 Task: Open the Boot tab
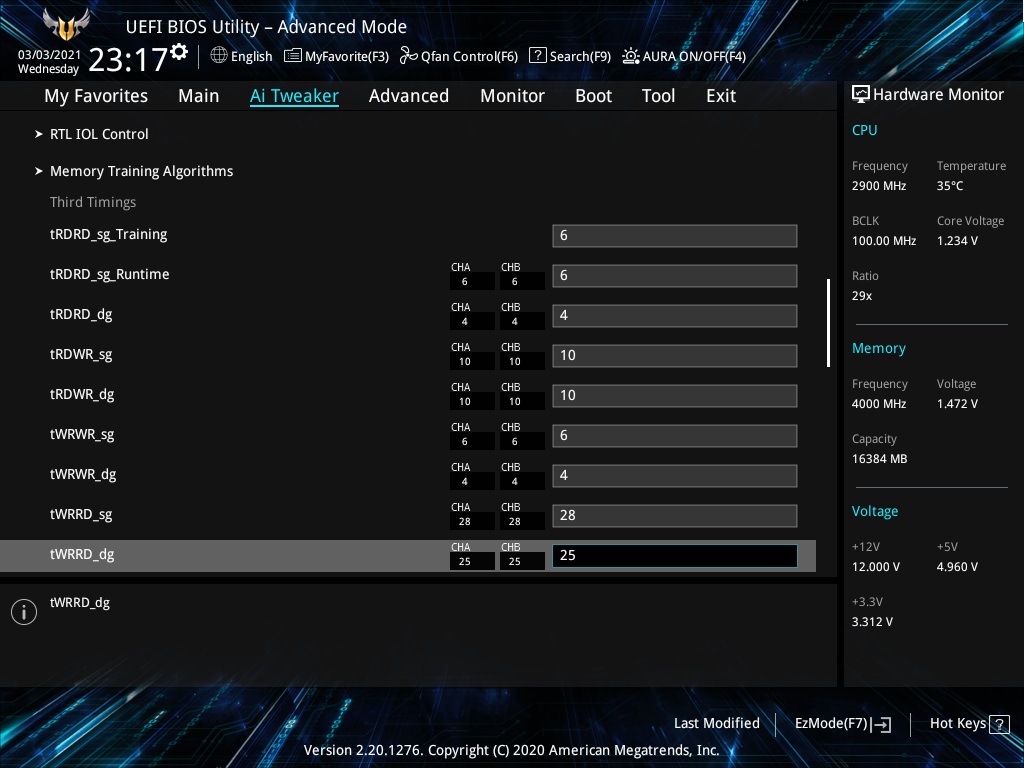[594, 96]
